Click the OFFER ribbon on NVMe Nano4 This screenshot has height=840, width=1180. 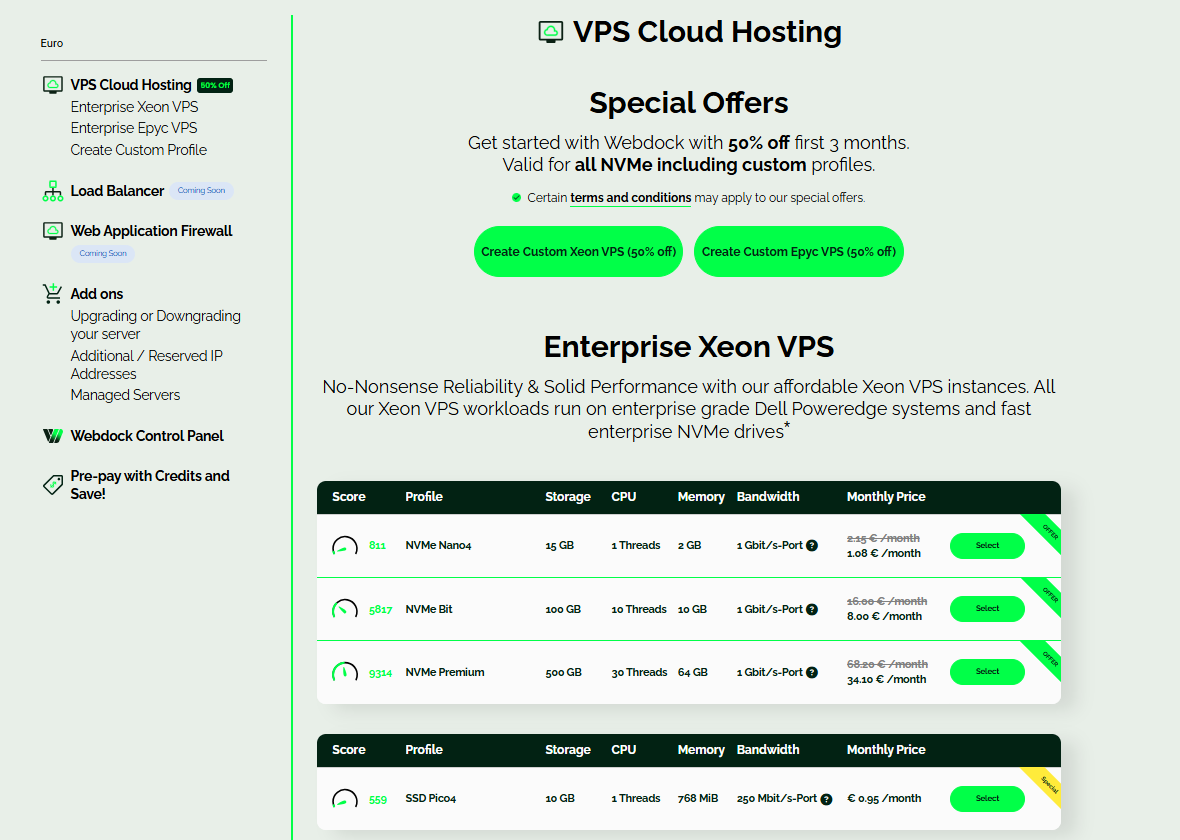click(1046, 528)
